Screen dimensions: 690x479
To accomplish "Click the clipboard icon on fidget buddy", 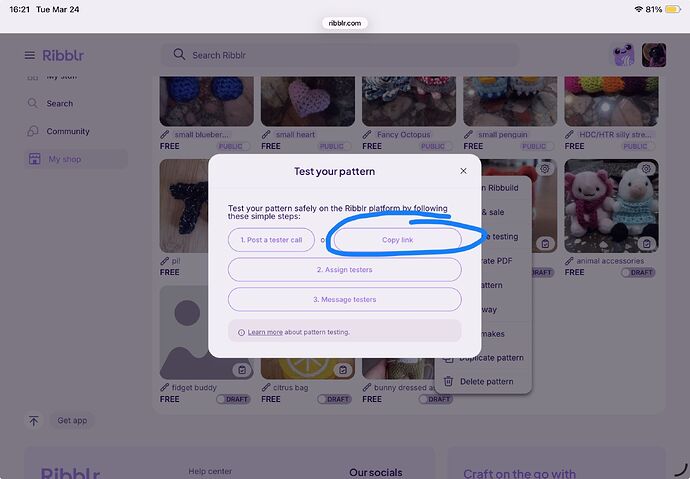I will 241,370.
